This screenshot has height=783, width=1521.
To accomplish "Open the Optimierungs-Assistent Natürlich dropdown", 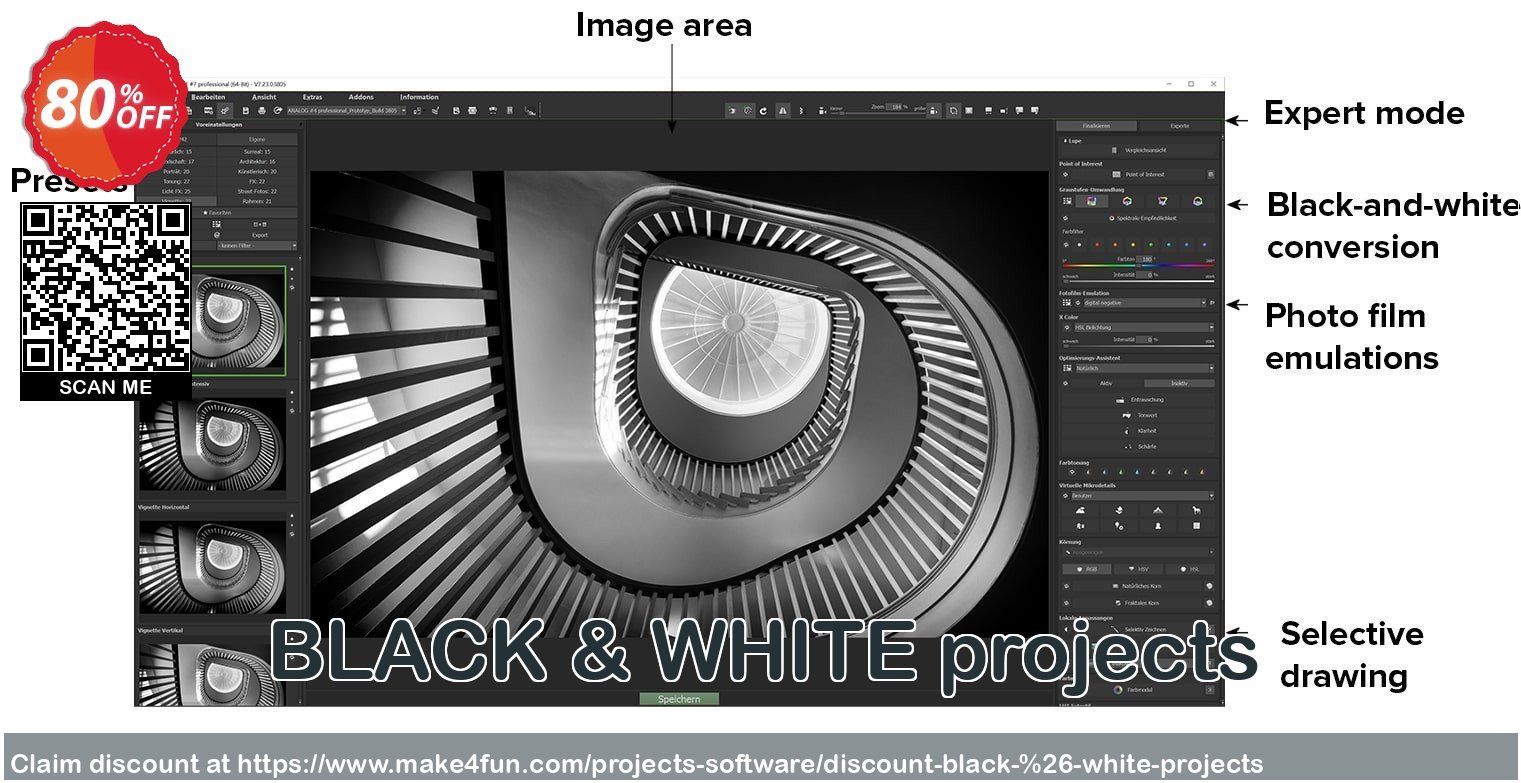I will pyautogui.click(x=1145, y=368).
